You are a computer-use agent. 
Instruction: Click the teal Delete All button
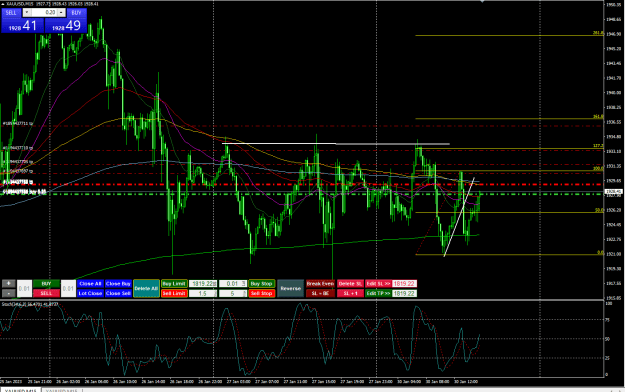click(146, 288)
